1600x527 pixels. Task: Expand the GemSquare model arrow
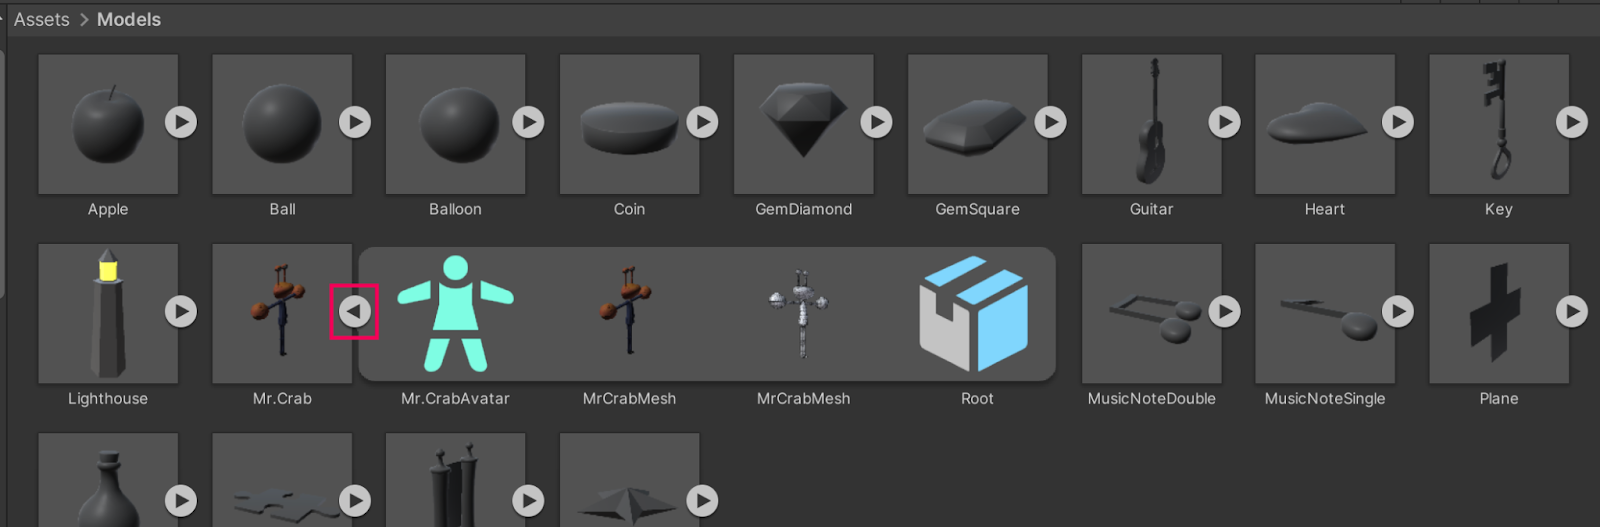(x=1050, y=122)
